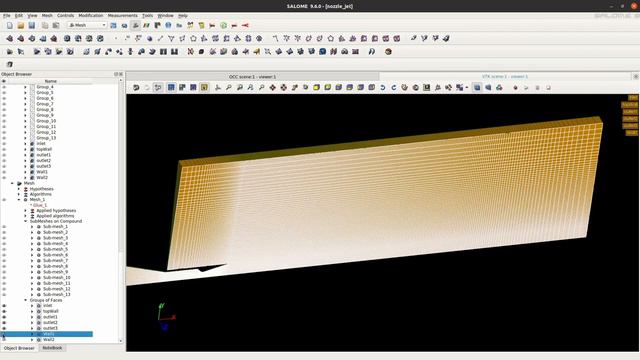
Task: Click the Add Polygon element icon
Action: 193,38
